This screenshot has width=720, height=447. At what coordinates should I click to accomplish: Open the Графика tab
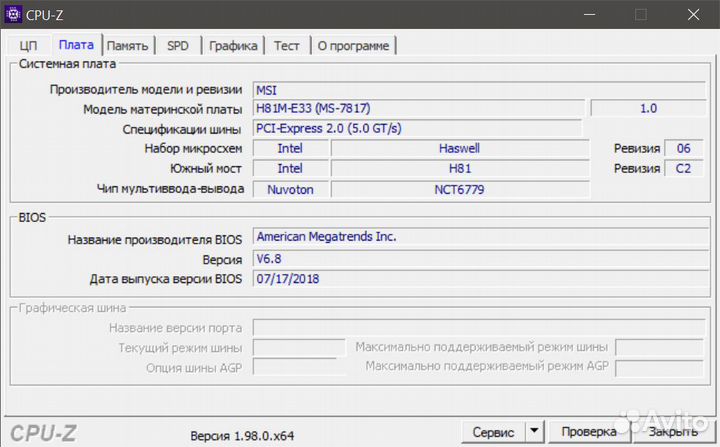pos(233,46)
